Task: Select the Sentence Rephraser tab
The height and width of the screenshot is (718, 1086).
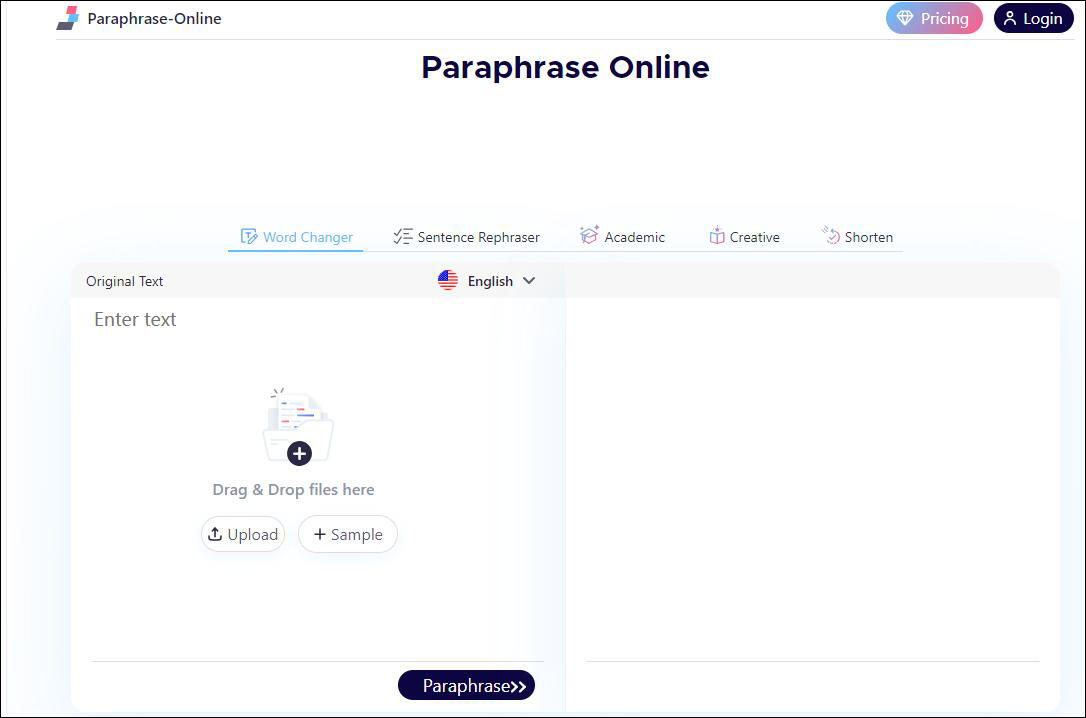Action: (466, 237)
